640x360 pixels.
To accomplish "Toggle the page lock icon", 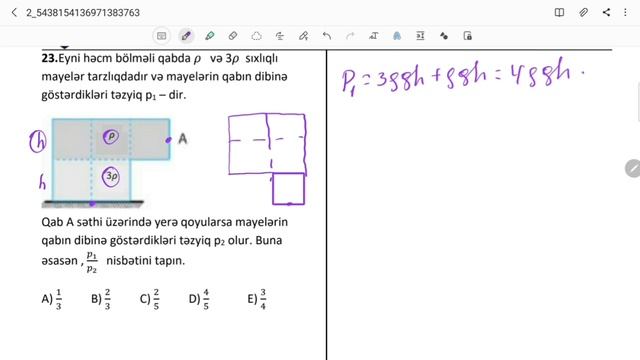I will (468, 36).
